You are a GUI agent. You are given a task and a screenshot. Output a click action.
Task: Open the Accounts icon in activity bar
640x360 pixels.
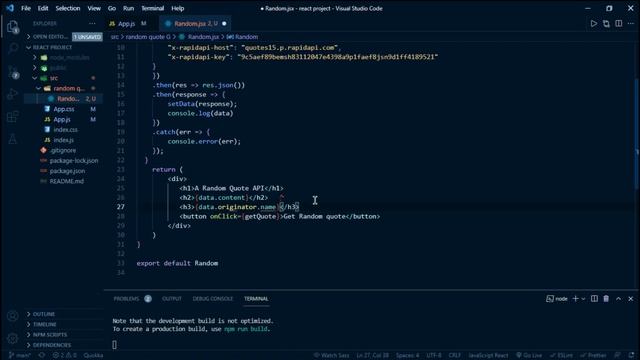point(13,316)
